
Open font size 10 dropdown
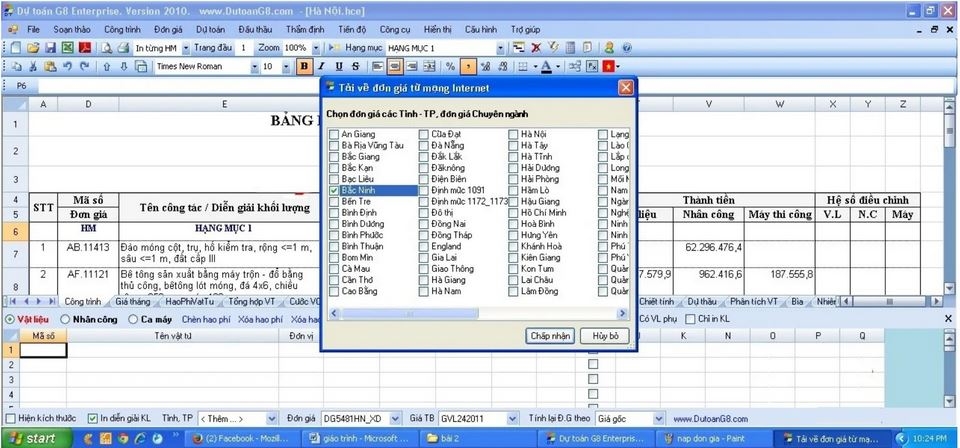pos(286,67)
